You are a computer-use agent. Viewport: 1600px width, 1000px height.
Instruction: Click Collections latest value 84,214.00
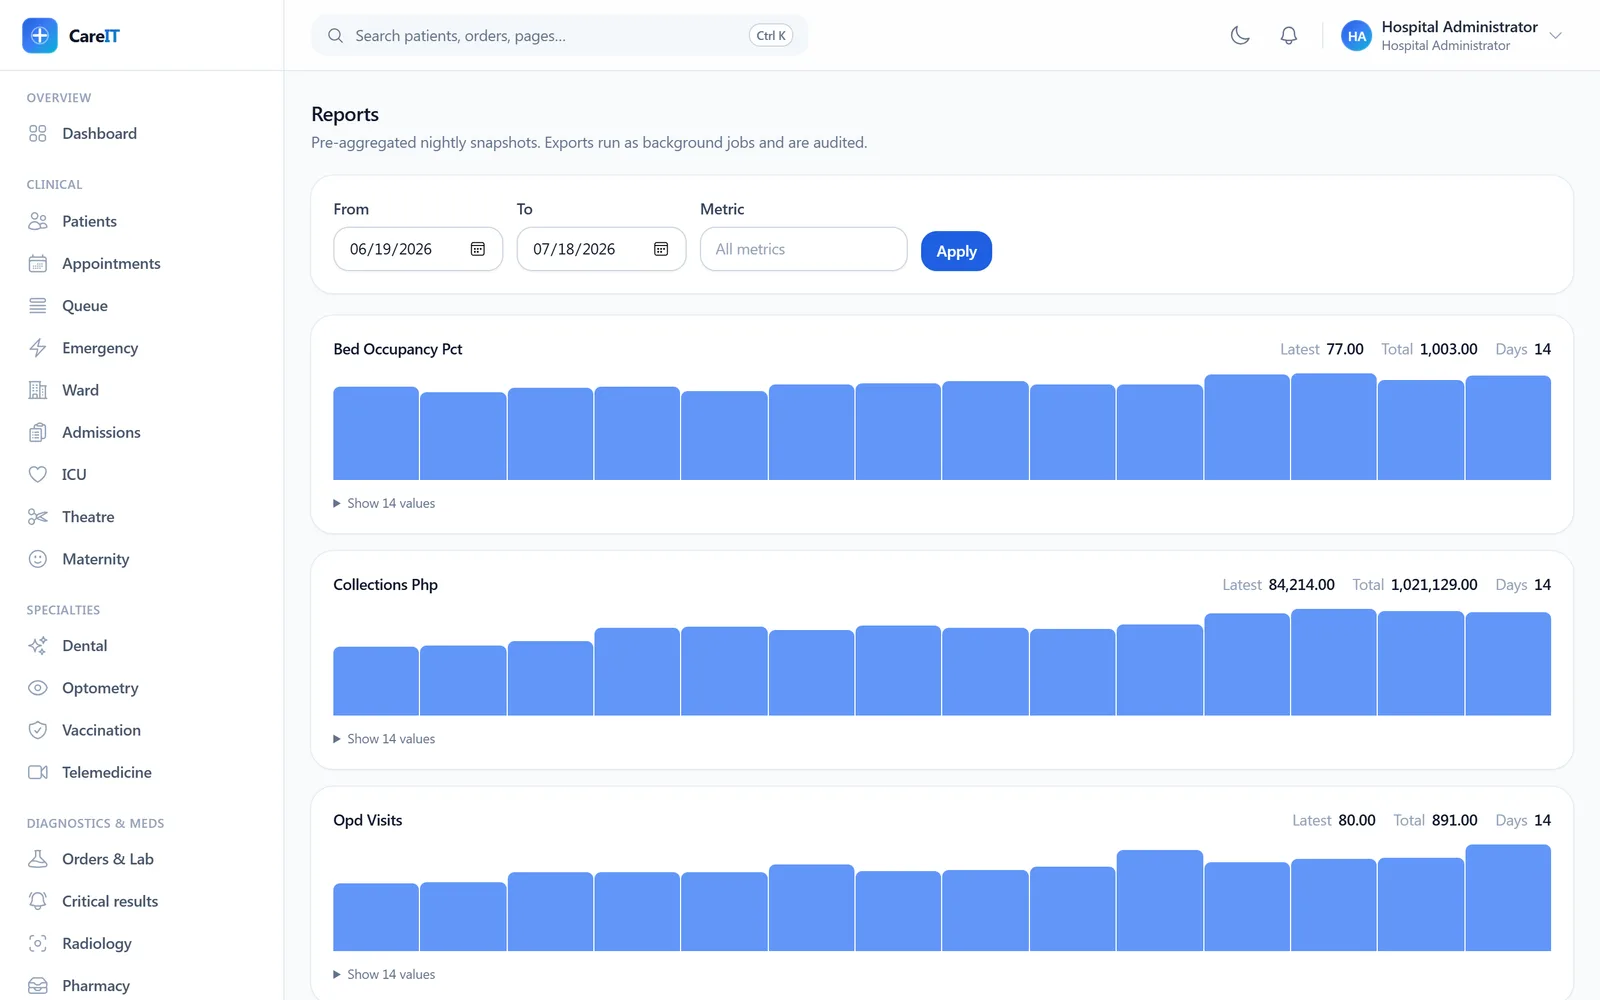pyautogui.click(x=1301, y=585)
